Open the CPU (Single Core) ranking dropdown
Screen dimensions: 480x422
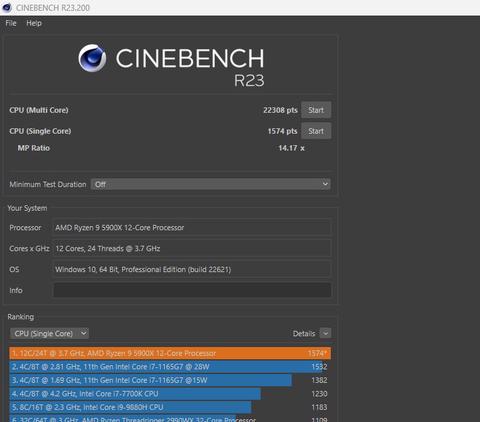(x=49, y=333)
